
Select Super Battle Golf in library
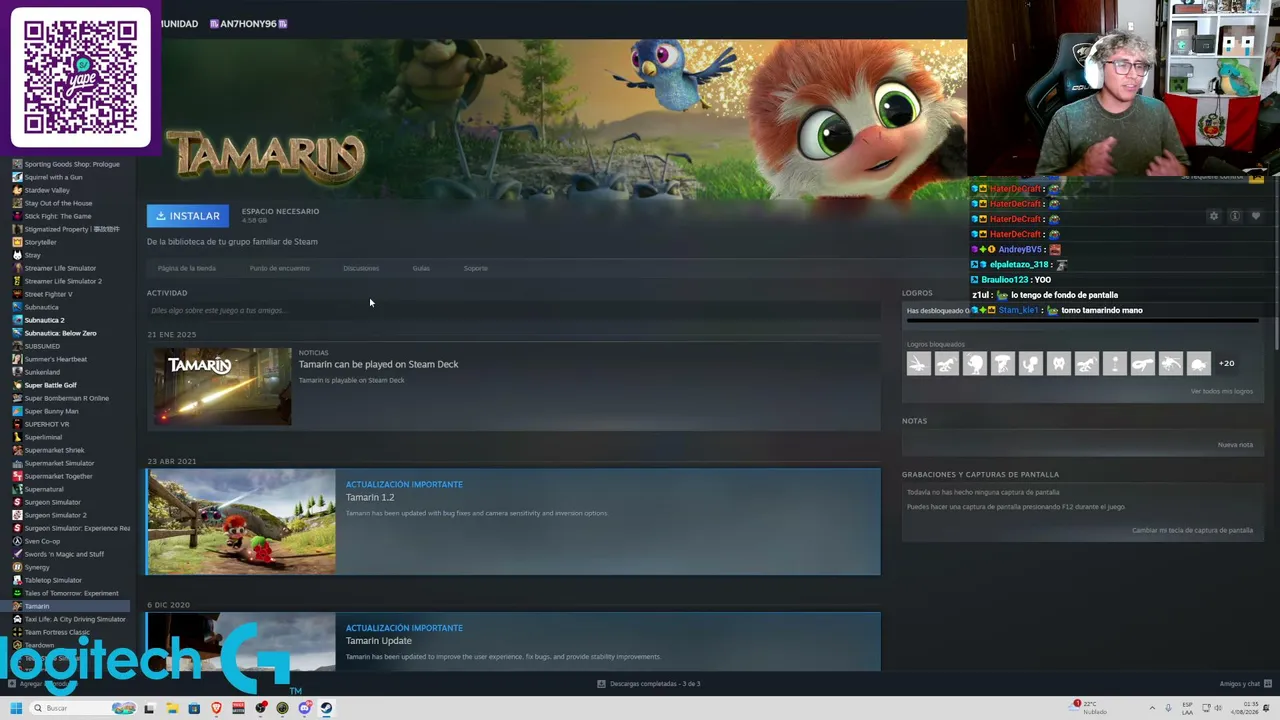click(50, 385)
